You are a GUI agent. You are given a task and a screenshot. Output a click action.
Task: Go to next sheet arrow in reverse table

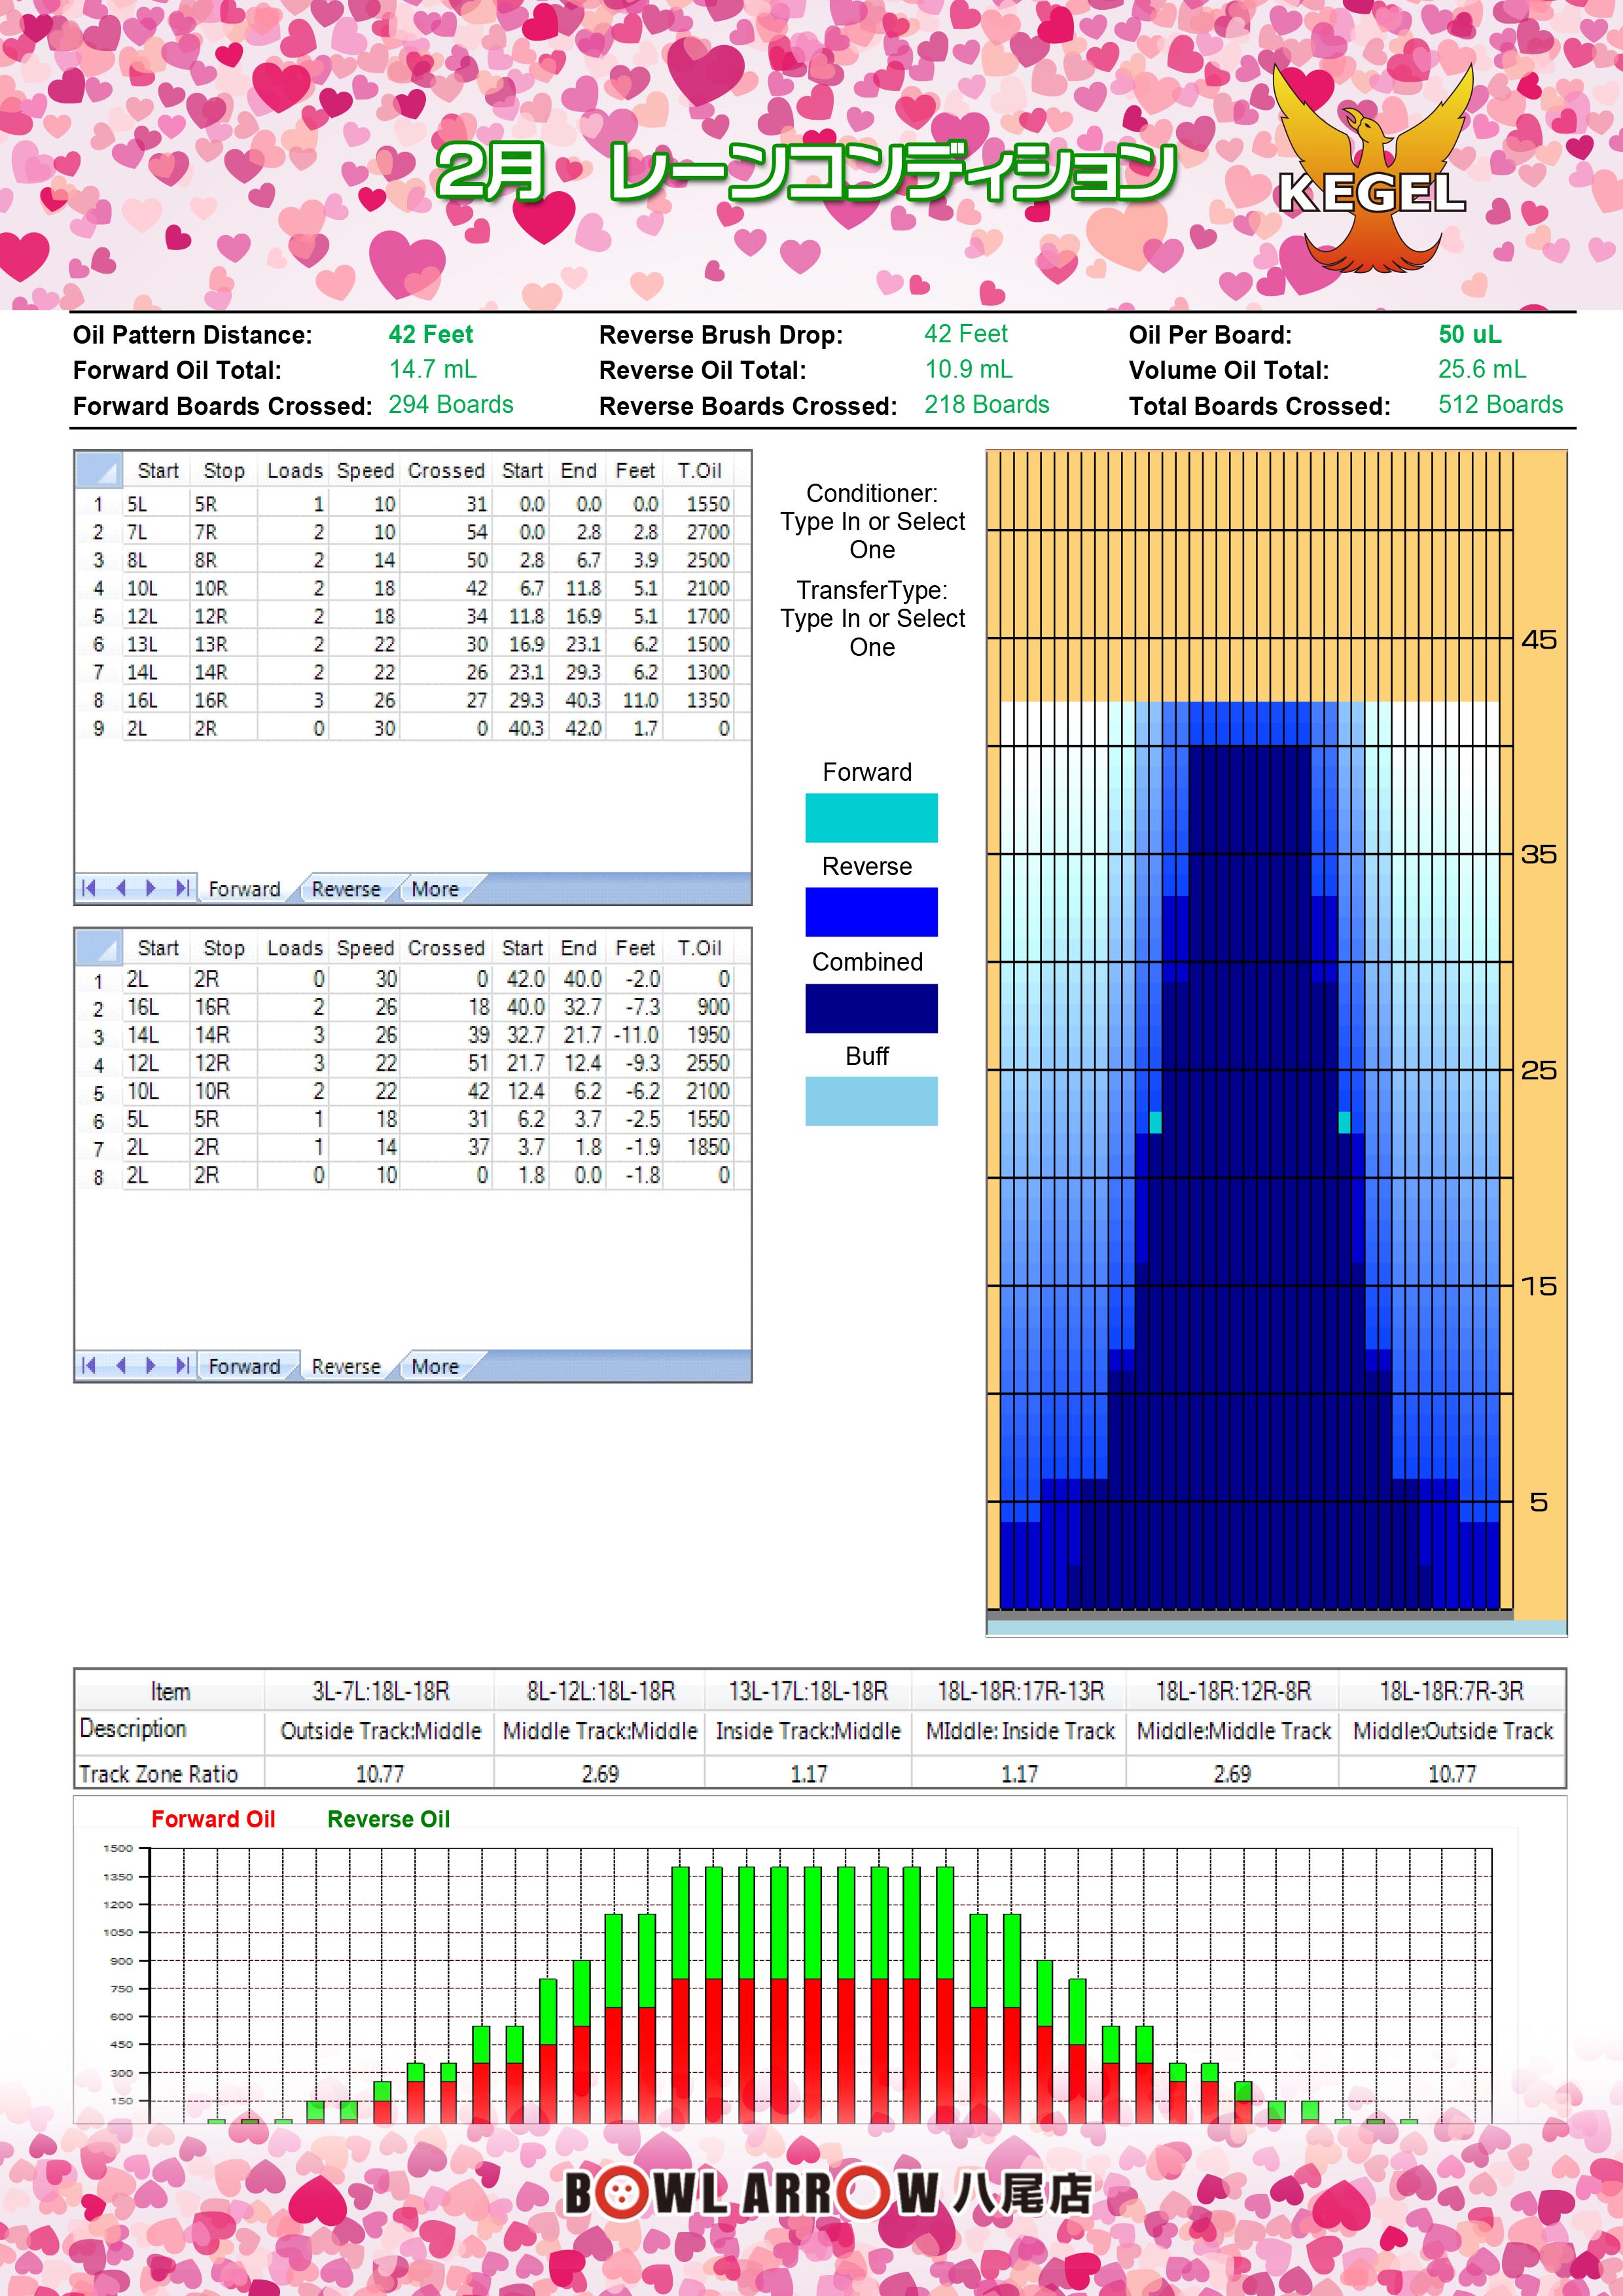(151, 1365)
